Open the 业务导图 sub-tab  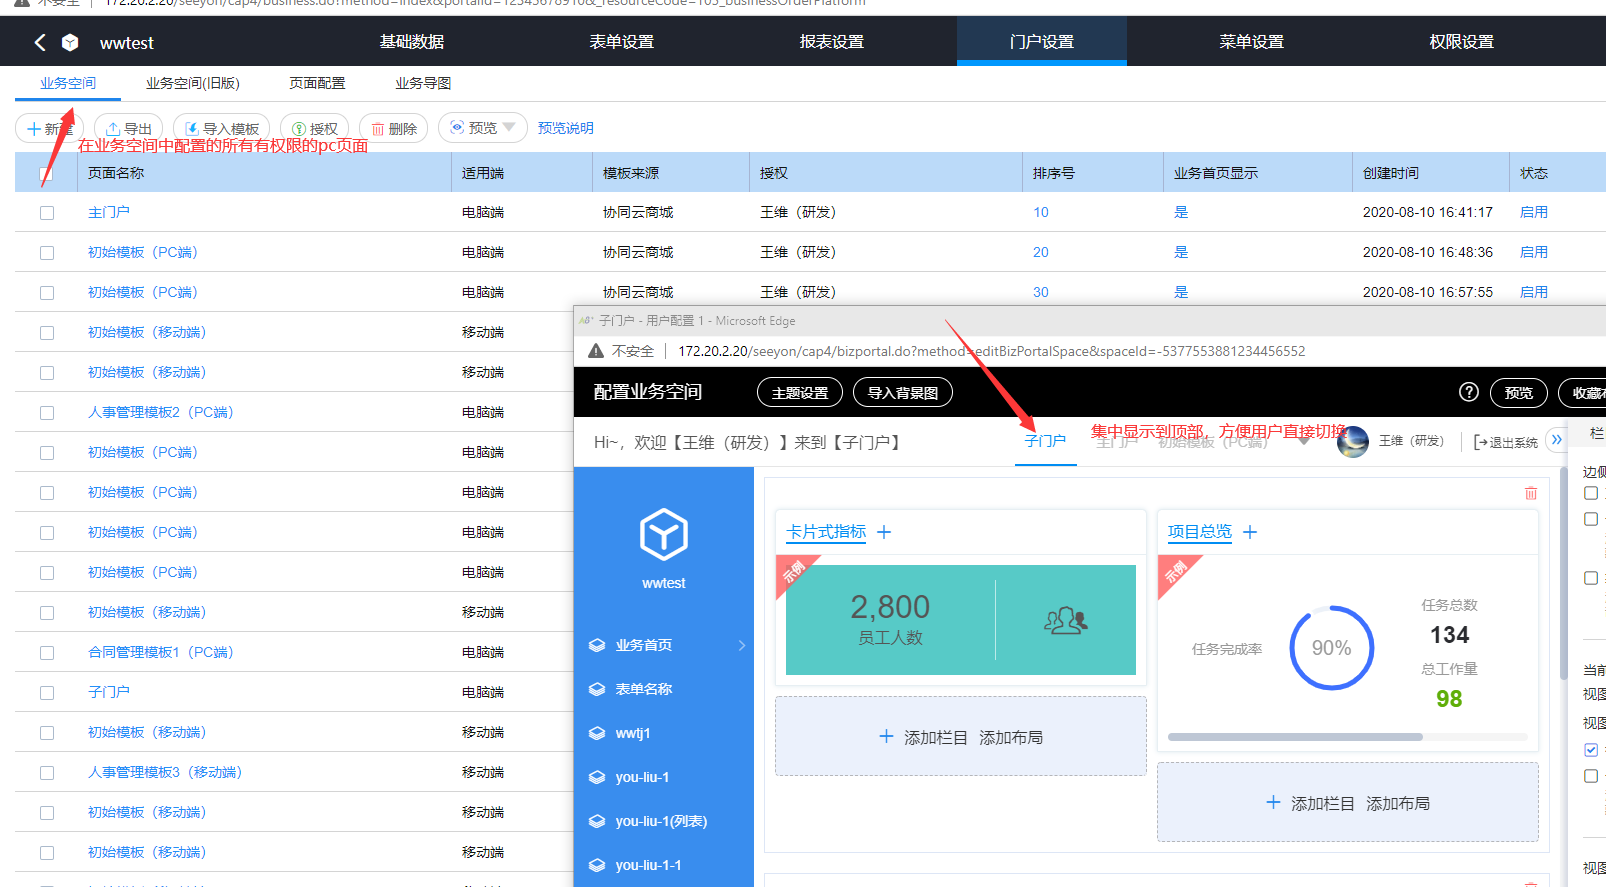[x=423, y=83]
